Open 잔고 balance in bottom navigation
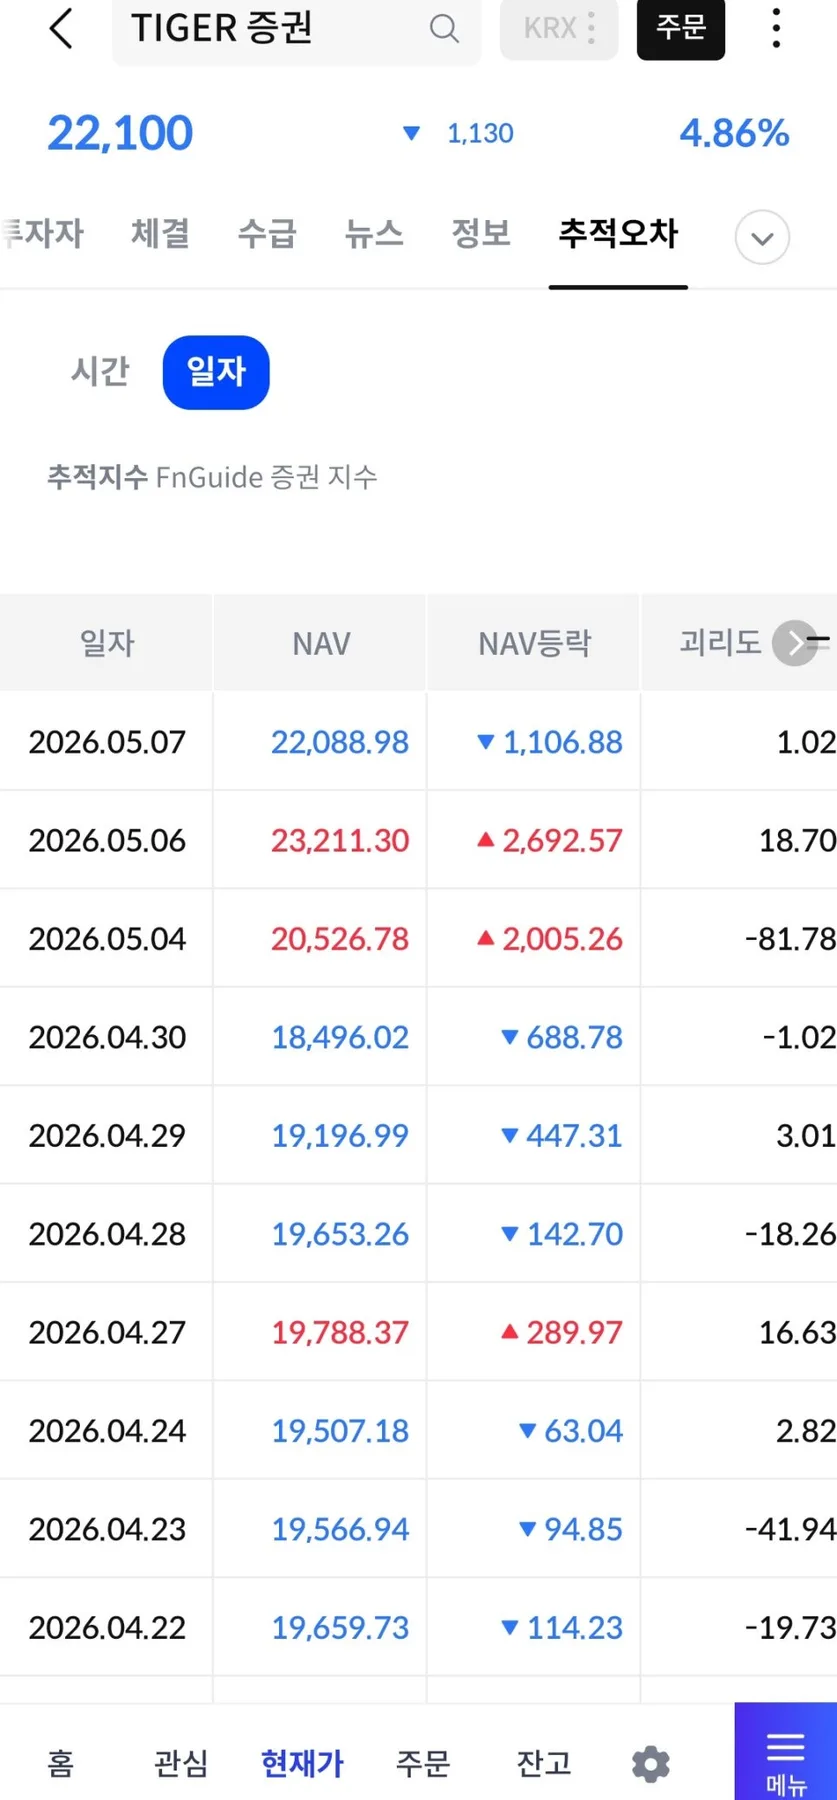837x1800 pixels. click(544, 1762)
